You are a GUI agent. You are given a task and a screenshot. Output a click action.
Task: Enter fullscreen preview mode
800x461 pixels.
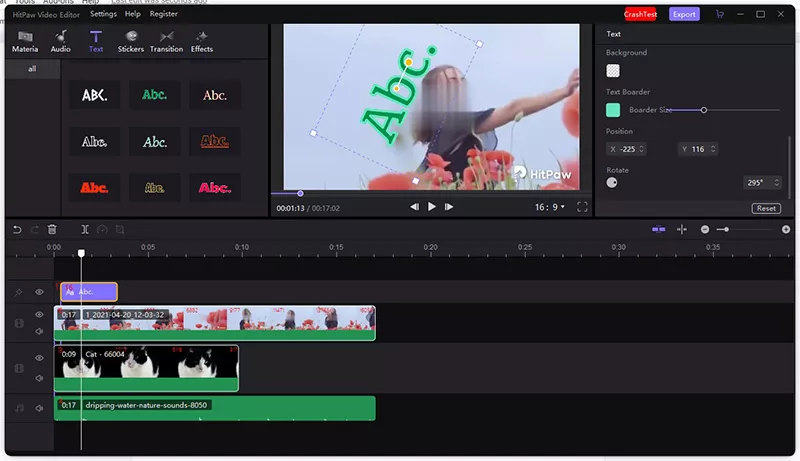(583, 207)
